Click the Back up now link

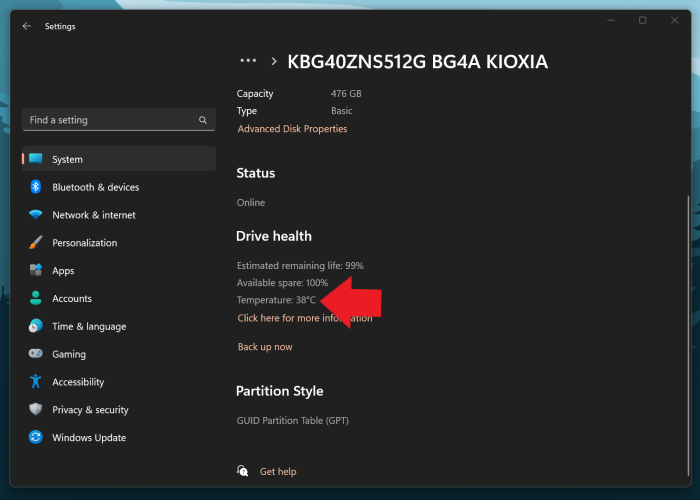(x=265, y=347)
